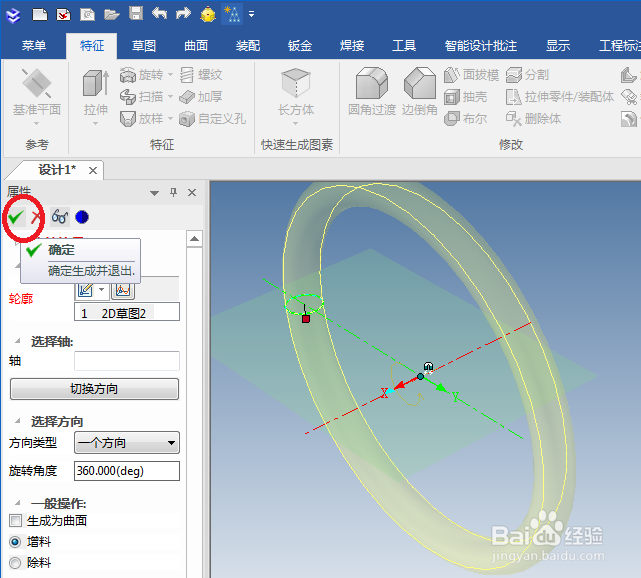
Task: Click the 加厚 thicken tool
Action: 201,97
